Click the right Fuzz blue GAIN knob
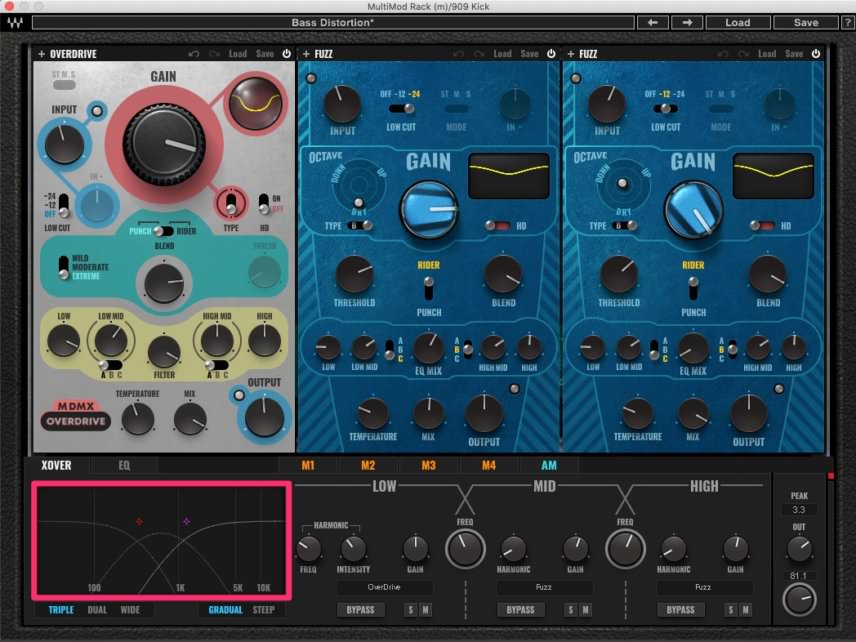The height and width of the screenshot is (642, 856). [693, 210]
